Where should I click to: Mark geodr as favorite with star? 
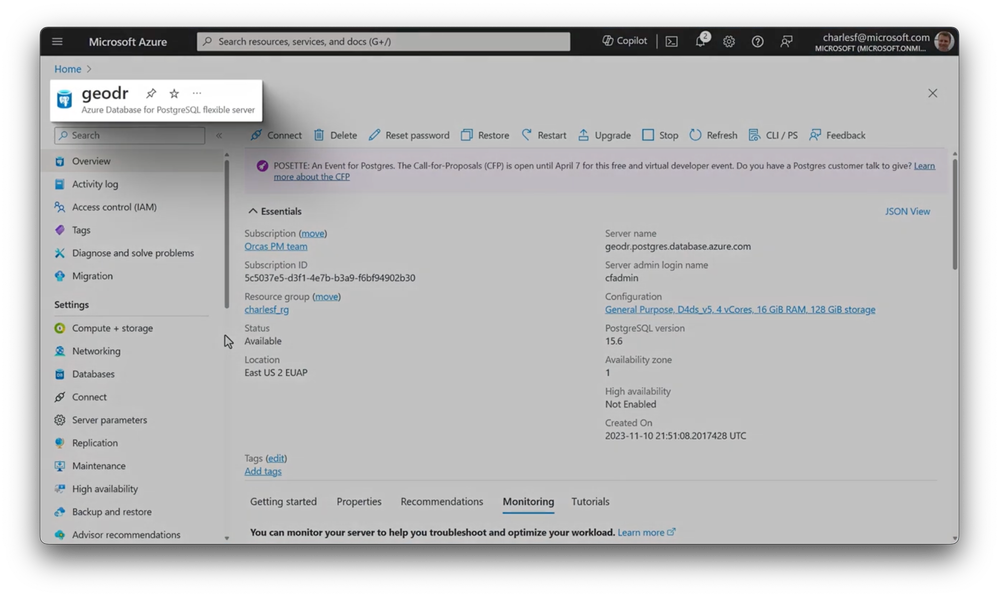174,93
